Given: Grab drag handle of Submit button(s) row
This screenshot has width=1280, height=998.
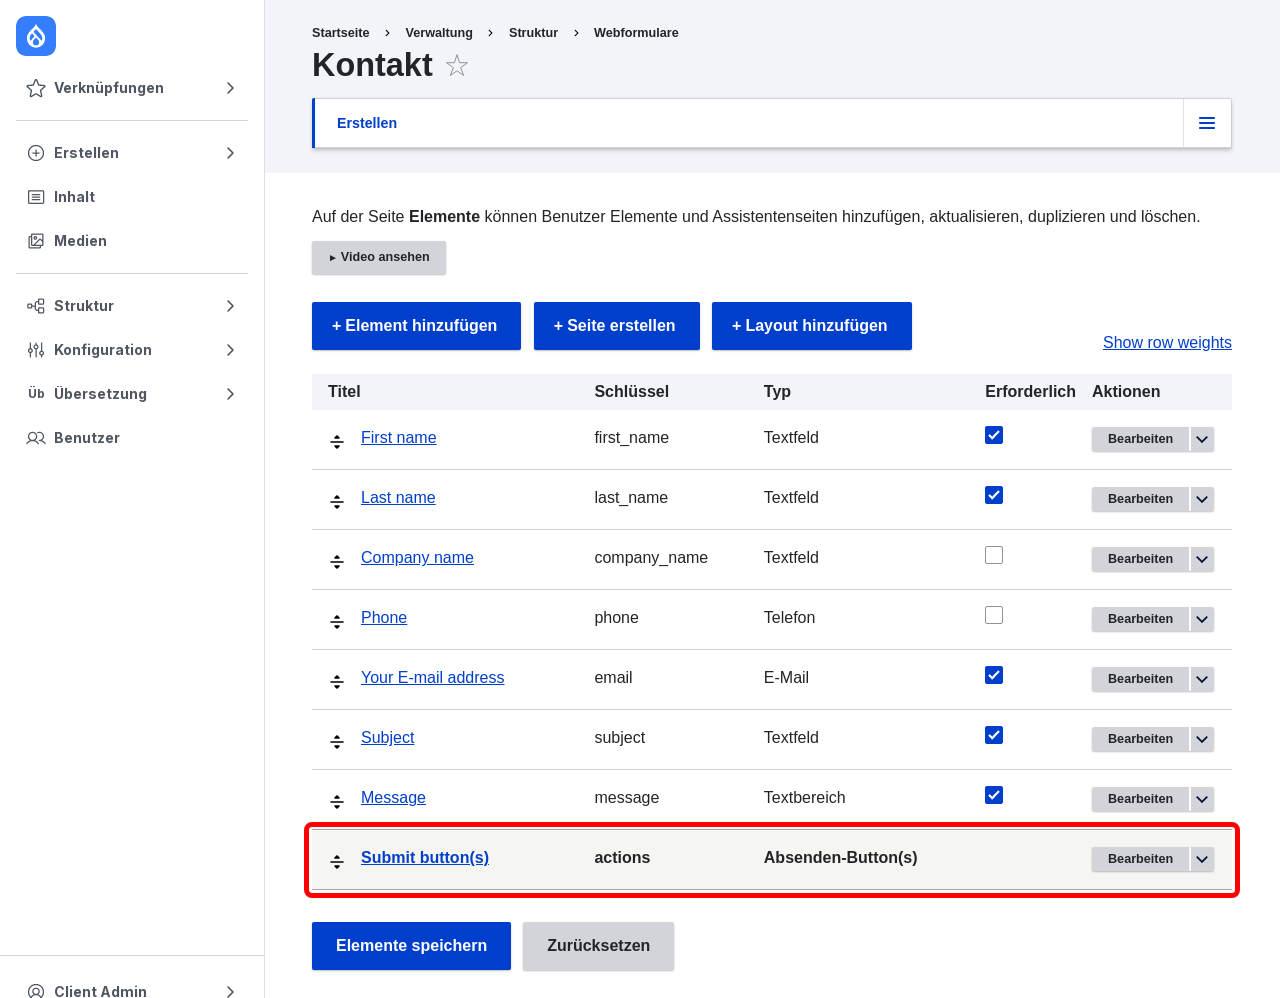Looking at the screenshot, I should 337,861.
